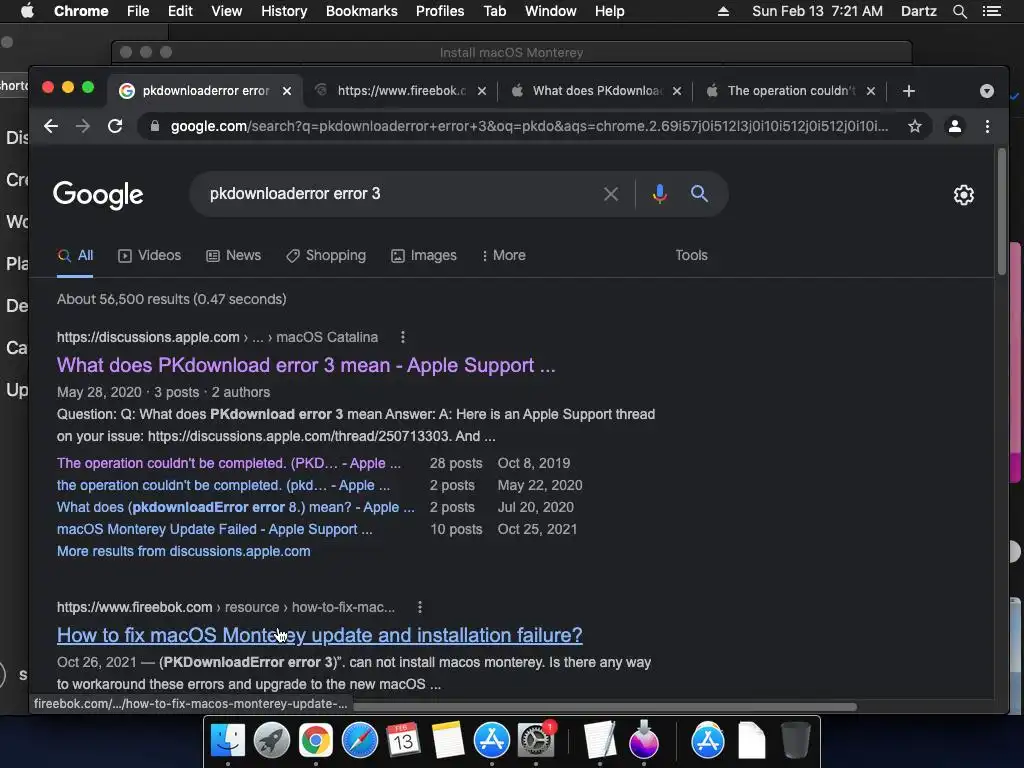This screenshot has height=768, width=1024.
Task: Open Chrome's three-dot menu
Action: pos(987,126)
